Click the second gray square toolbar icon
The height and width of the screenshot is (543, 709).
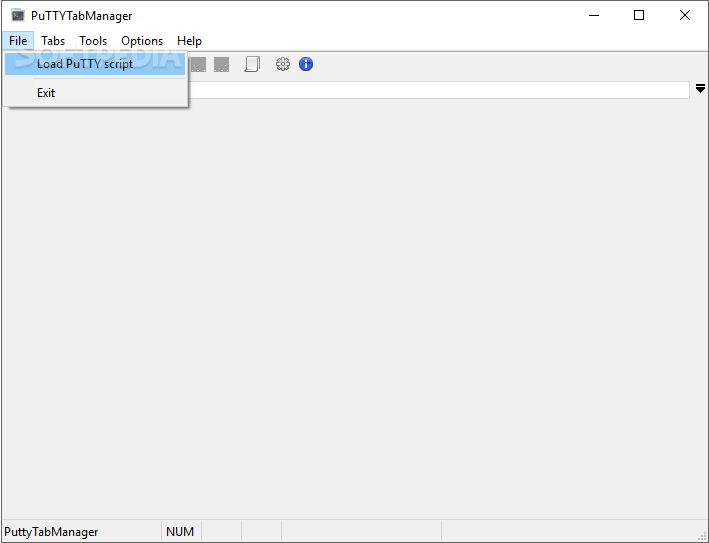(222, 64)
